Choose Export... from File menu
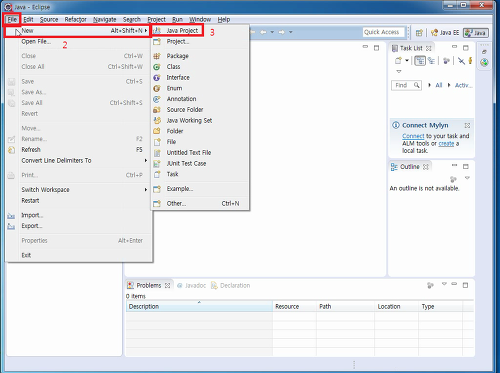The image size is (500, 373). pyautogui.click(x=78, y=226)
